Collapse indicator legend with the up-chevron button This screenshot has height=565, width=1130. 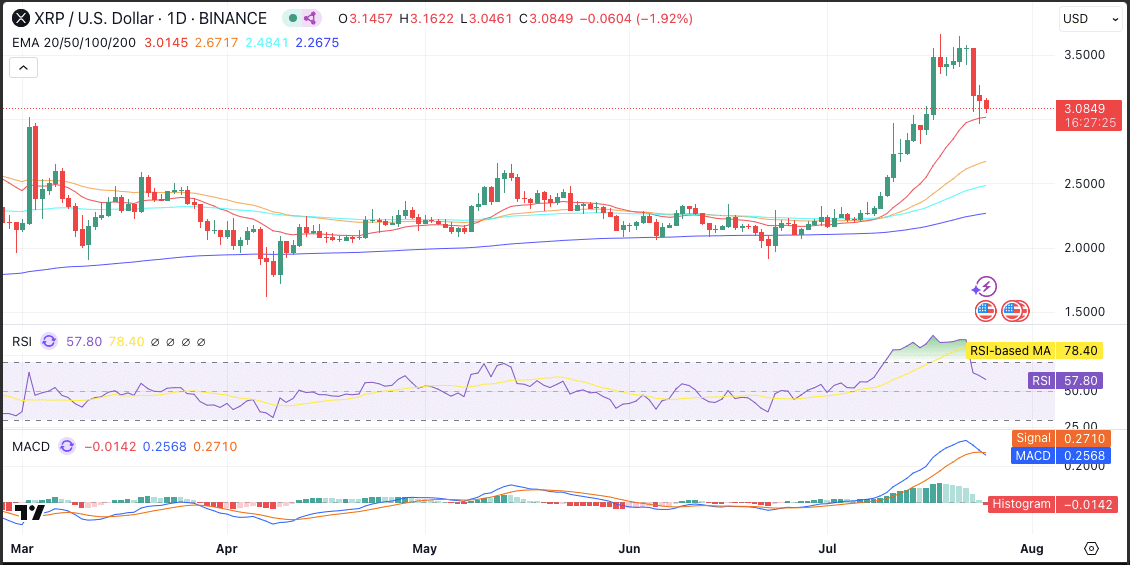pos(23,68)
